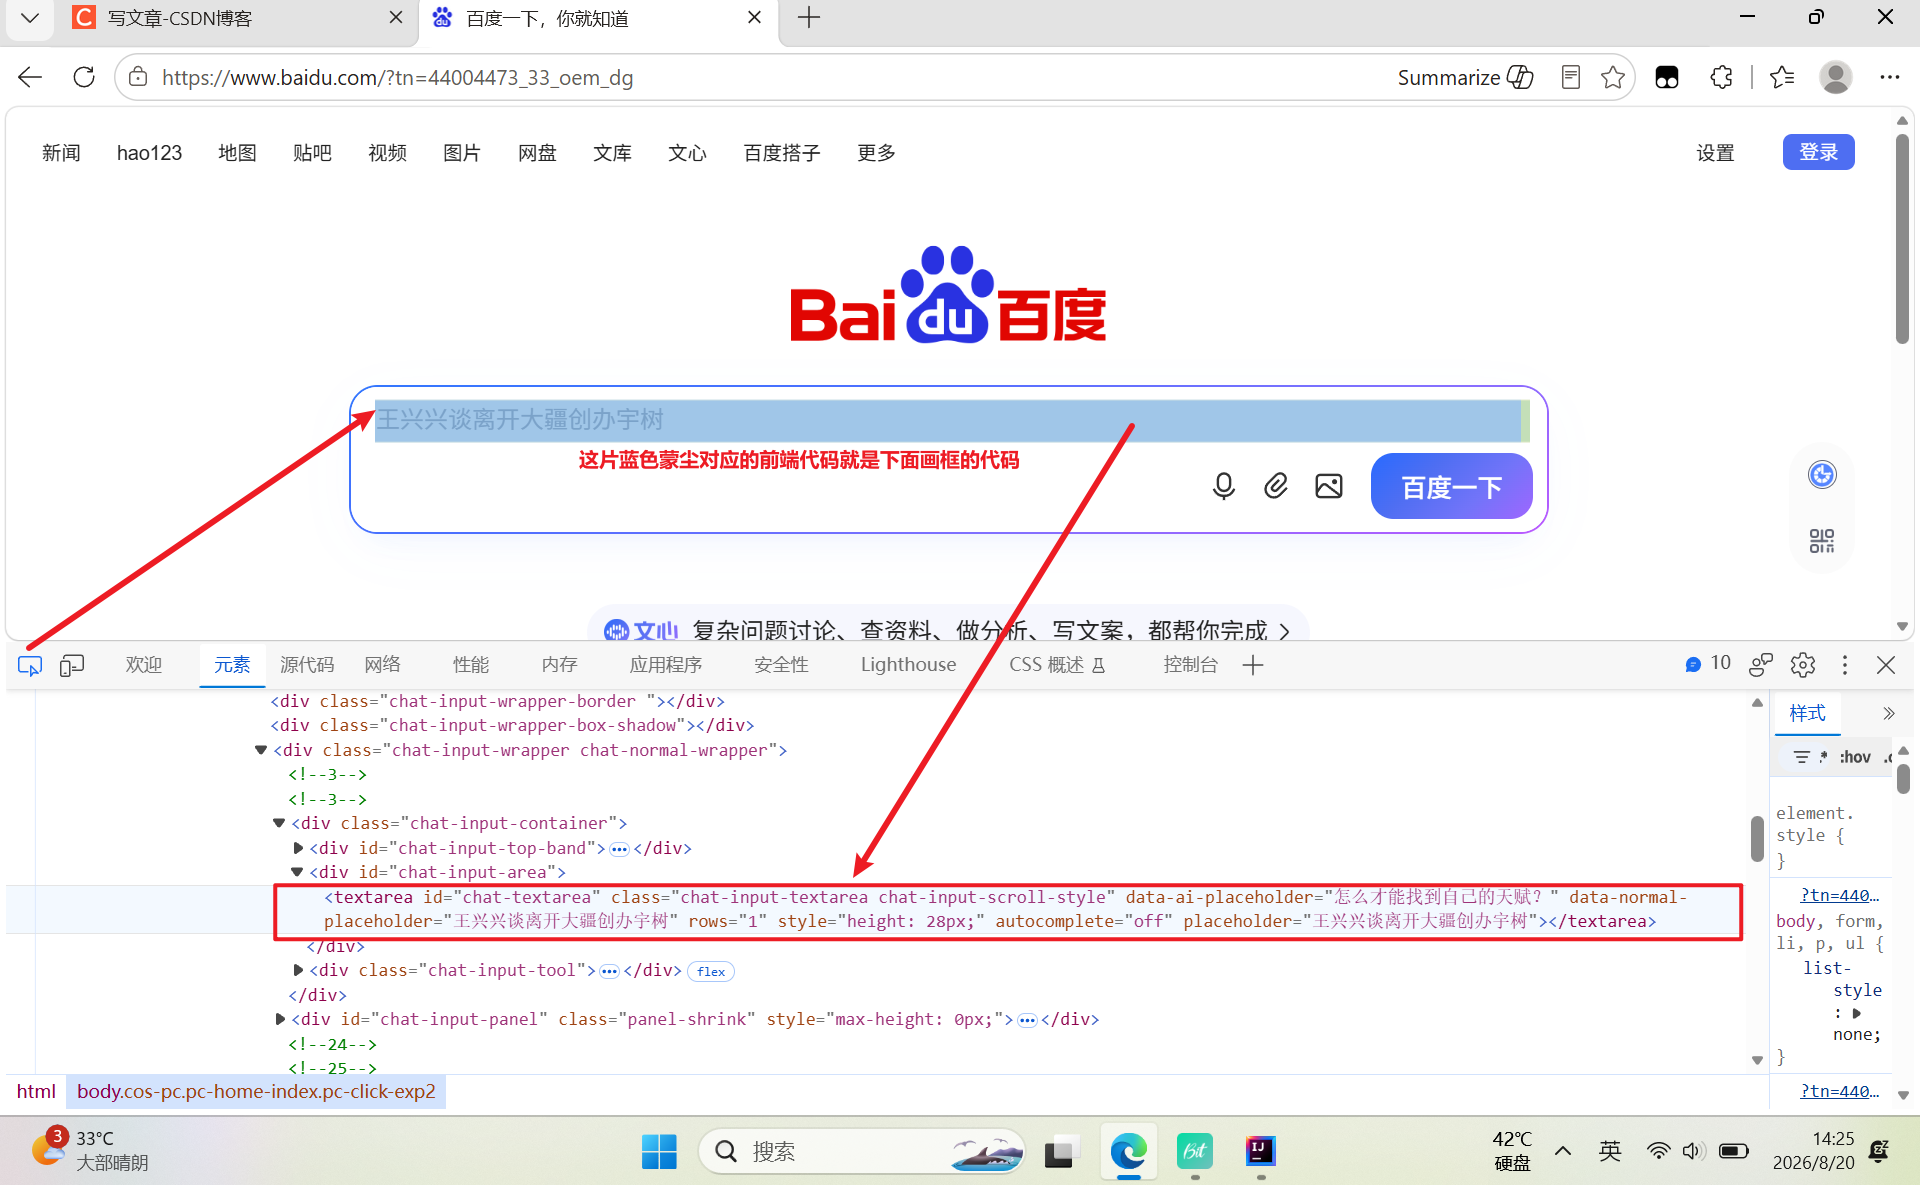Image resolution: width=1920 pixels, height=1185 pixels.
Task: Open the 设置 link on Baidu
Action: pos(1715,153)
